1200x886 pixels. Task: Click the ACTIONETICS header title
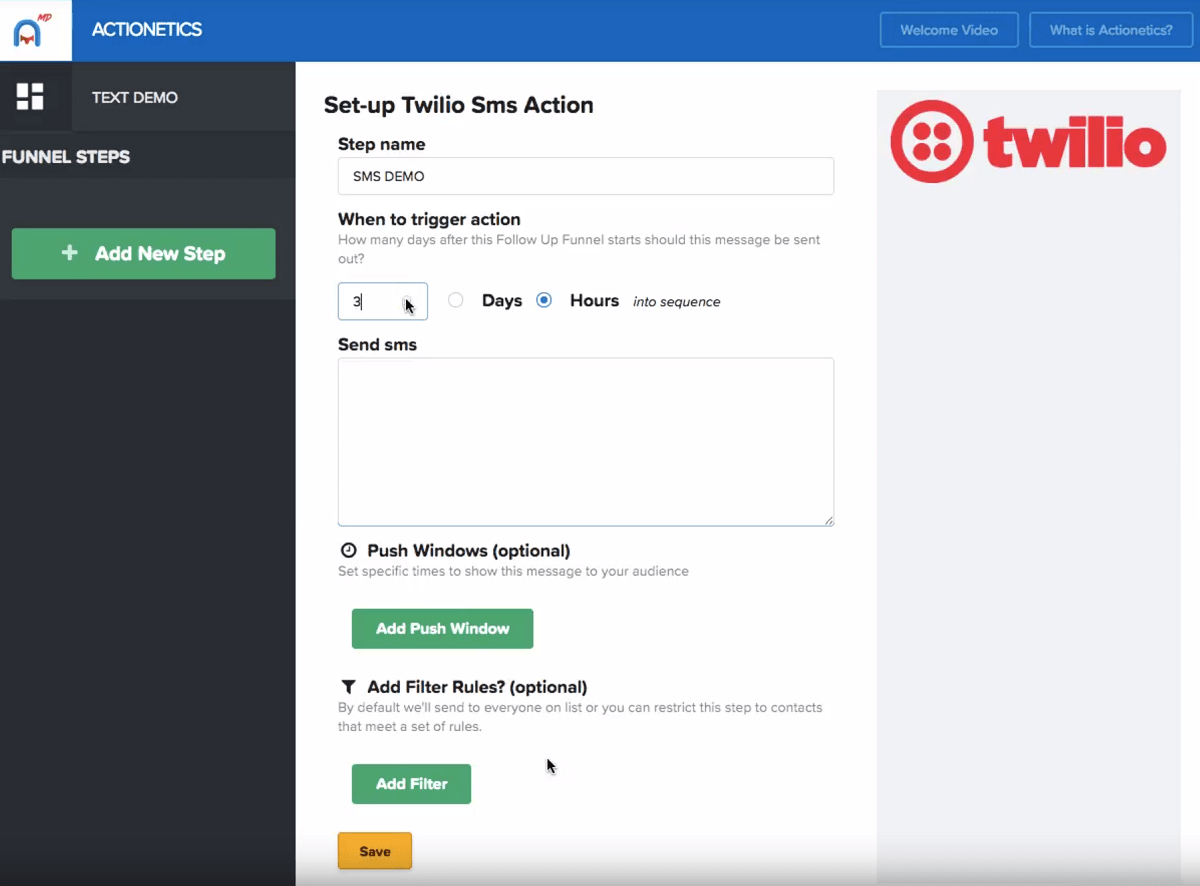tap(147, 30)
